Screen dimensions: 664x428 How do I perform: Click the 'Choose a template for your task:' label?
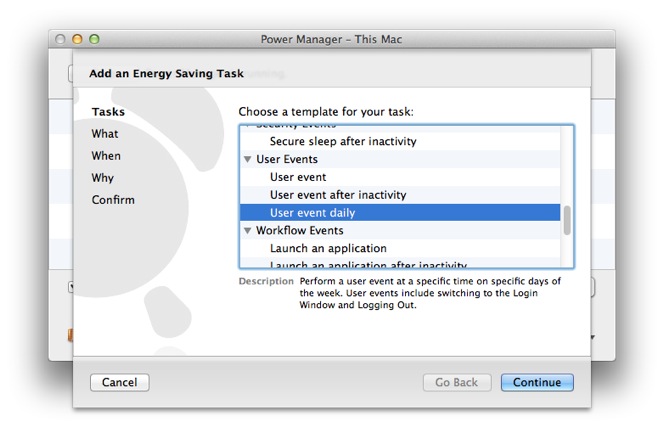pos(326,112)
